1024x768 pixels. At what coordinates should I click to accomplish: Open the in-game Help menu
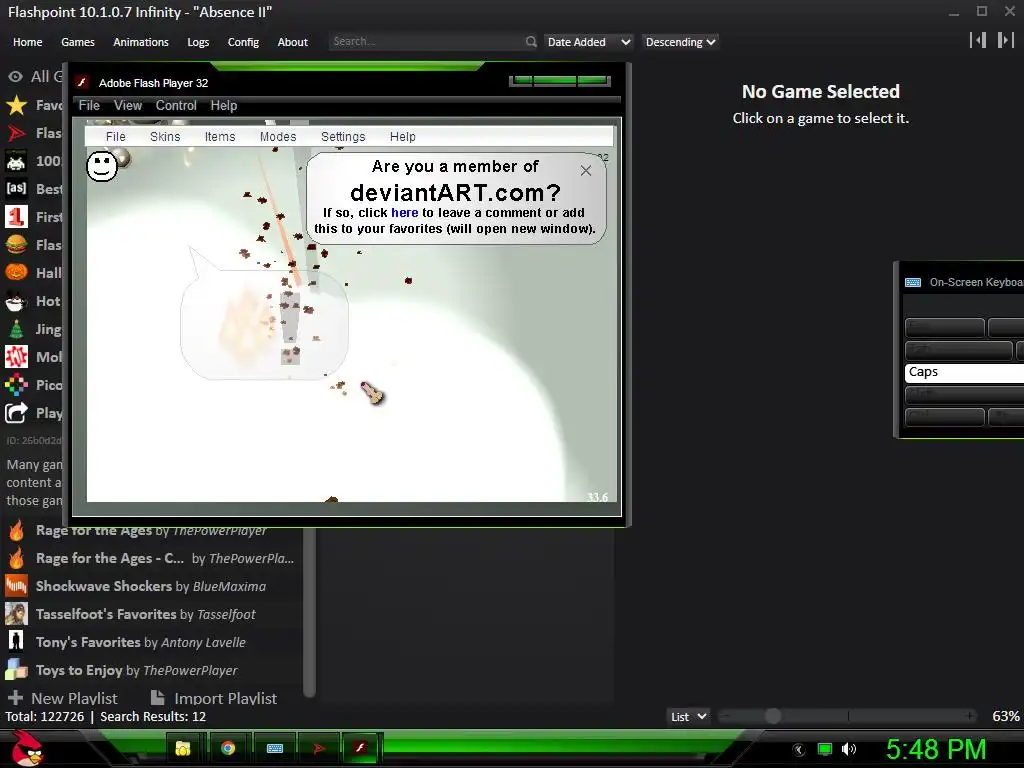[402, 136]
